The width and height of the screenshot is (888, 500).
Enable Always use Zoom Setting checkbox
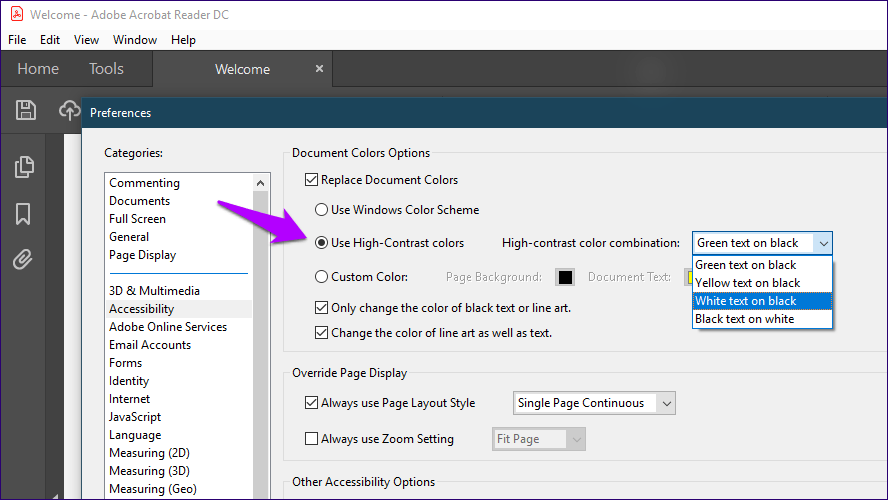[312, 439]
